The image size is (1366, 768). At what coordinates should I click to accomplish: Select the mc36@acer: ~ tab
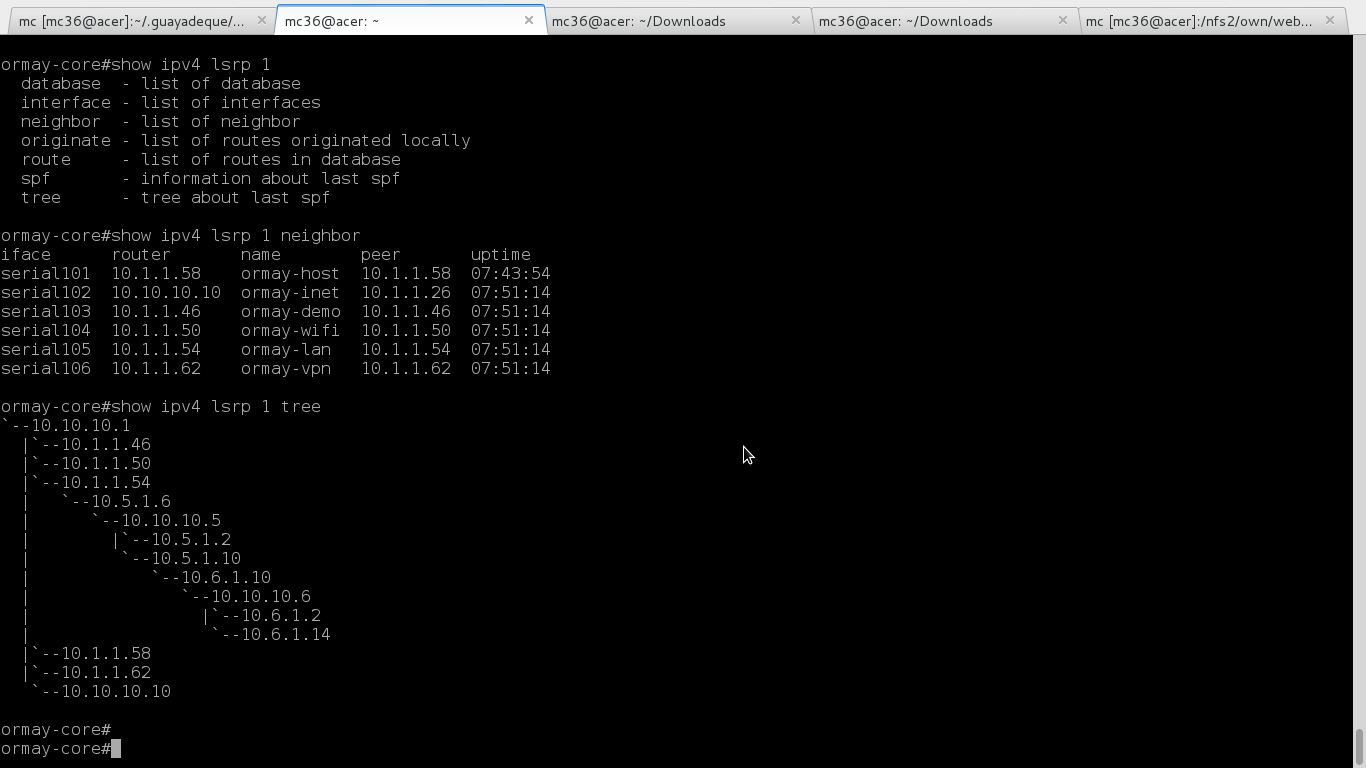pyautogui.click(x=400, y=21)
